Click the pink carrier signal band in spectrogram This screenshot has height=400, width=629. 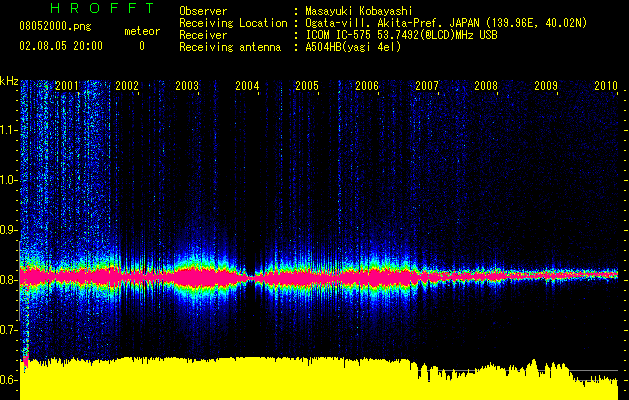click(319, 277)
